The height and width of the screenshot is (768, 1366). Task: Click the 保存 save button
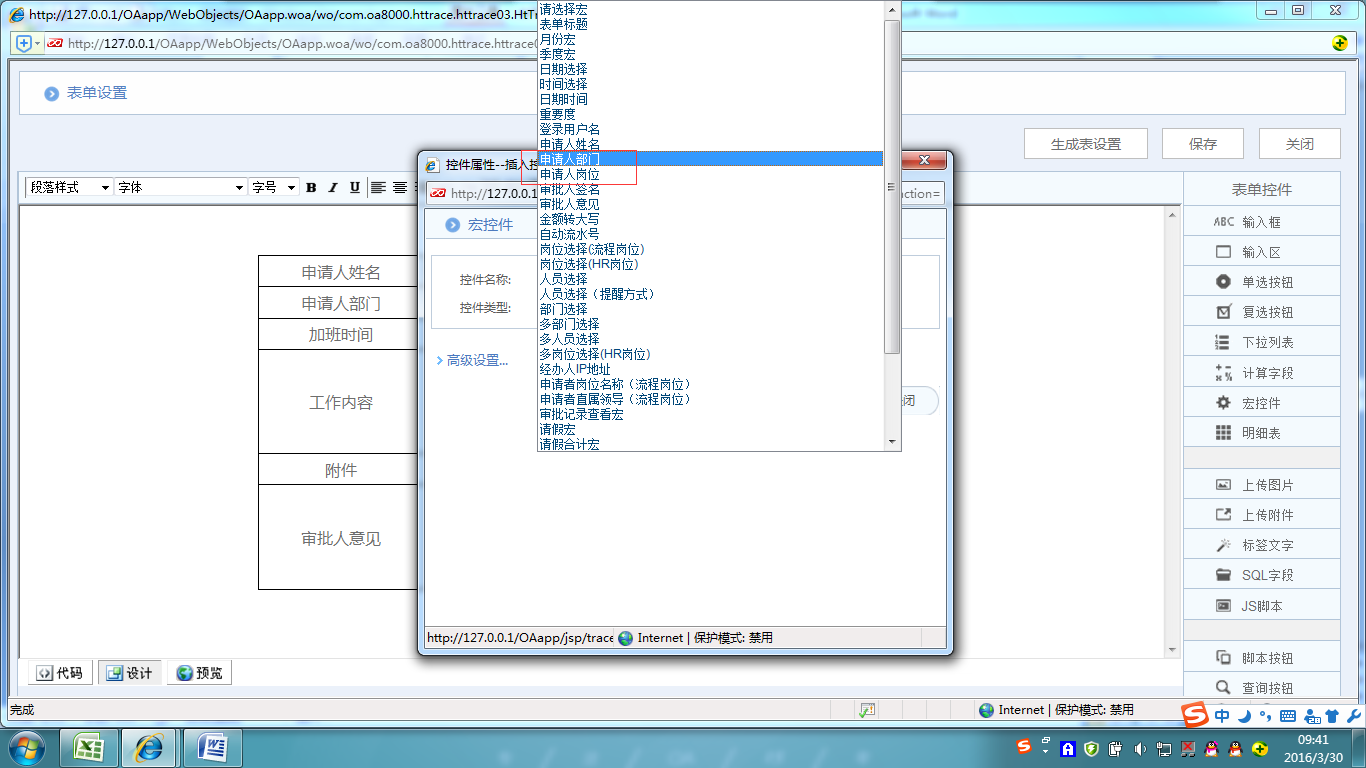pos(1202,143)
